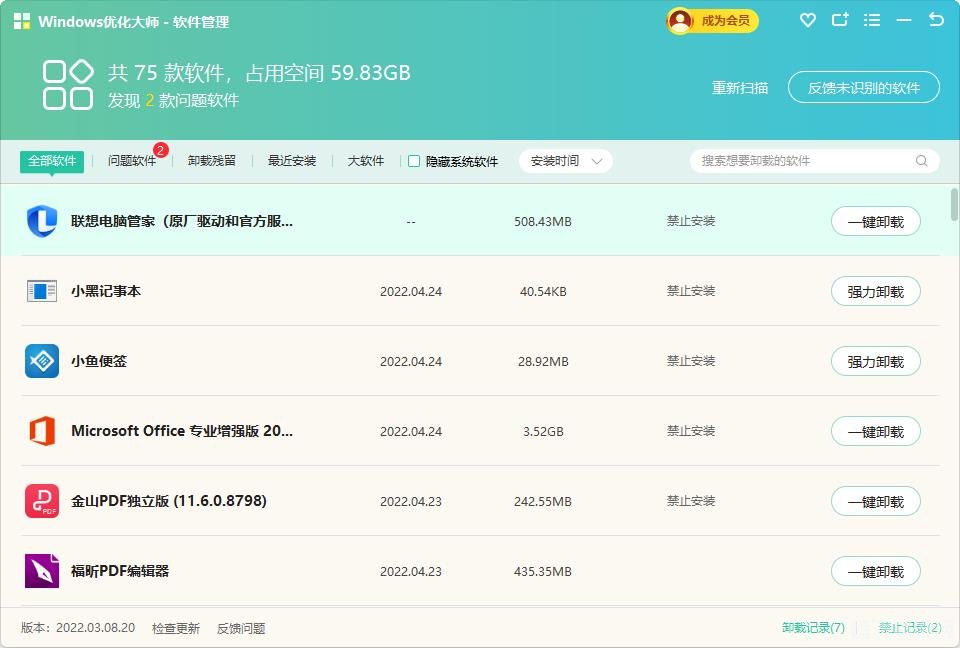Select the Microsoft Office app icon
Image resolution: width=960 pixels, height=648 pixels.
41,431
